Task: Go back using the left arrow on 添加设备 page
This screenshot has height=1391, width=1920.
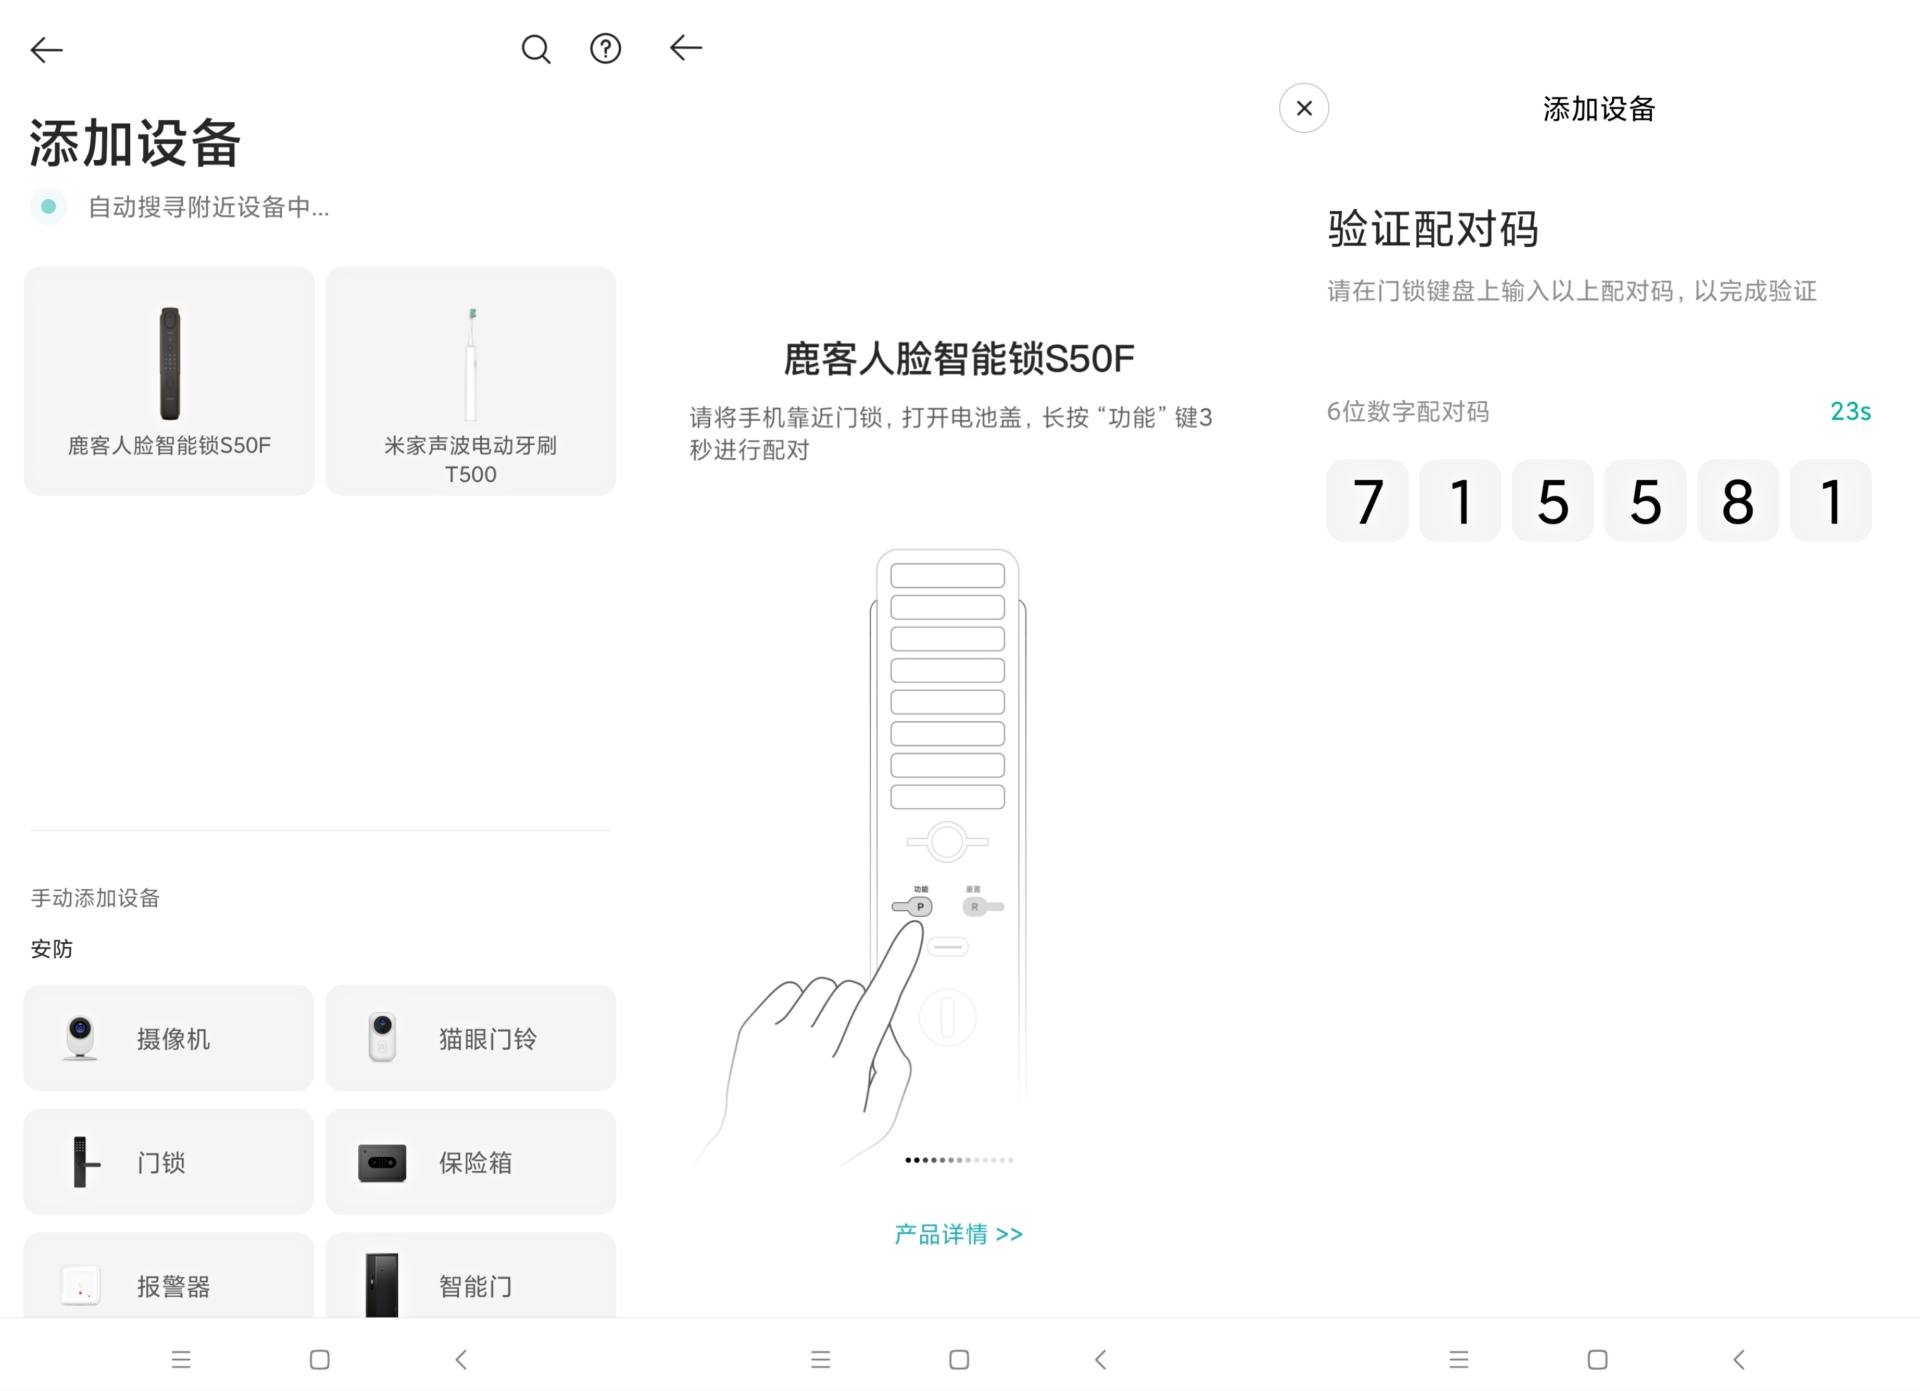Action: tap(45, 48)
